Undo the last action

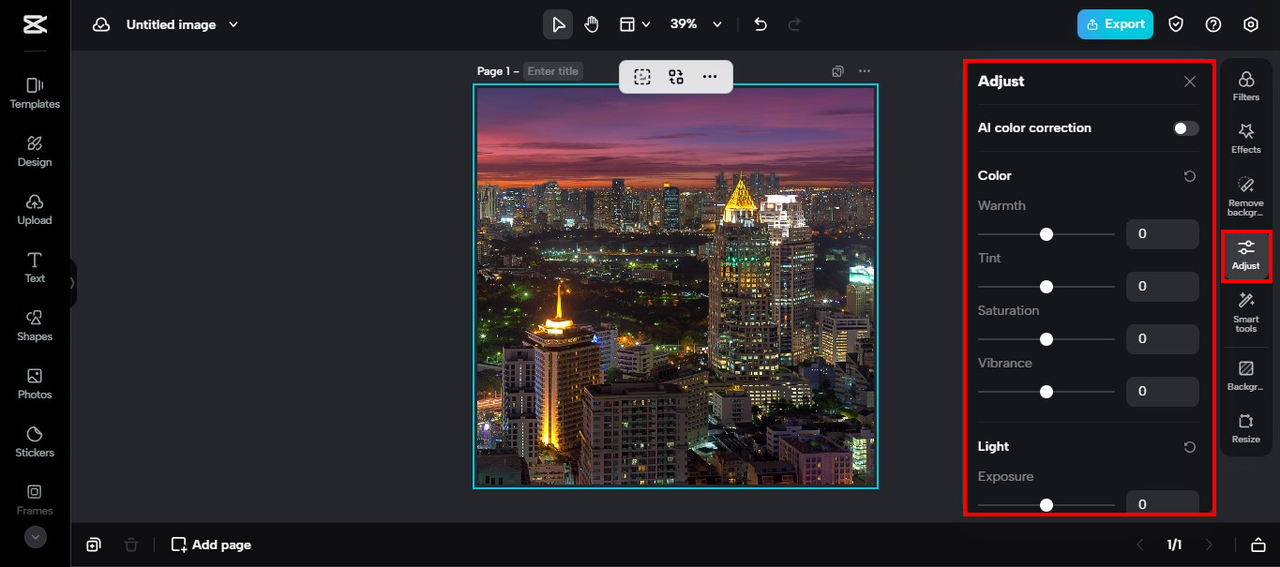pyautogui.click(x=760, y=25)
